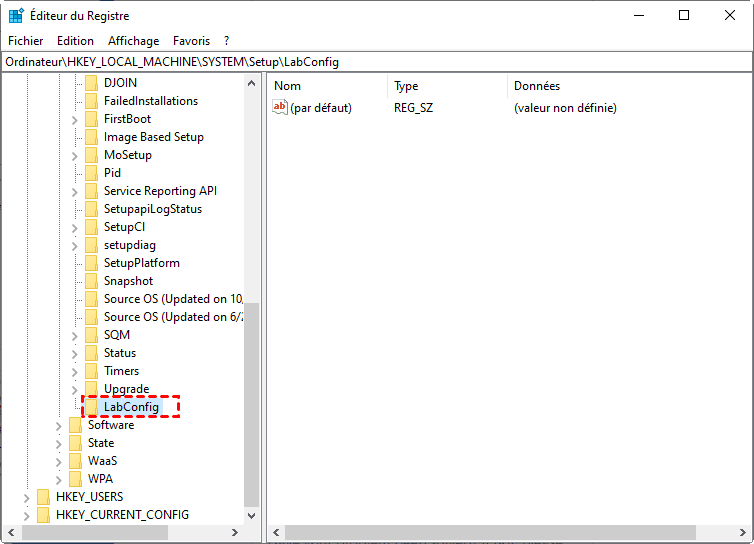Screen dimensions: 754x544
Task: Click the LabConfig folder icon
Action: point(91,407)
